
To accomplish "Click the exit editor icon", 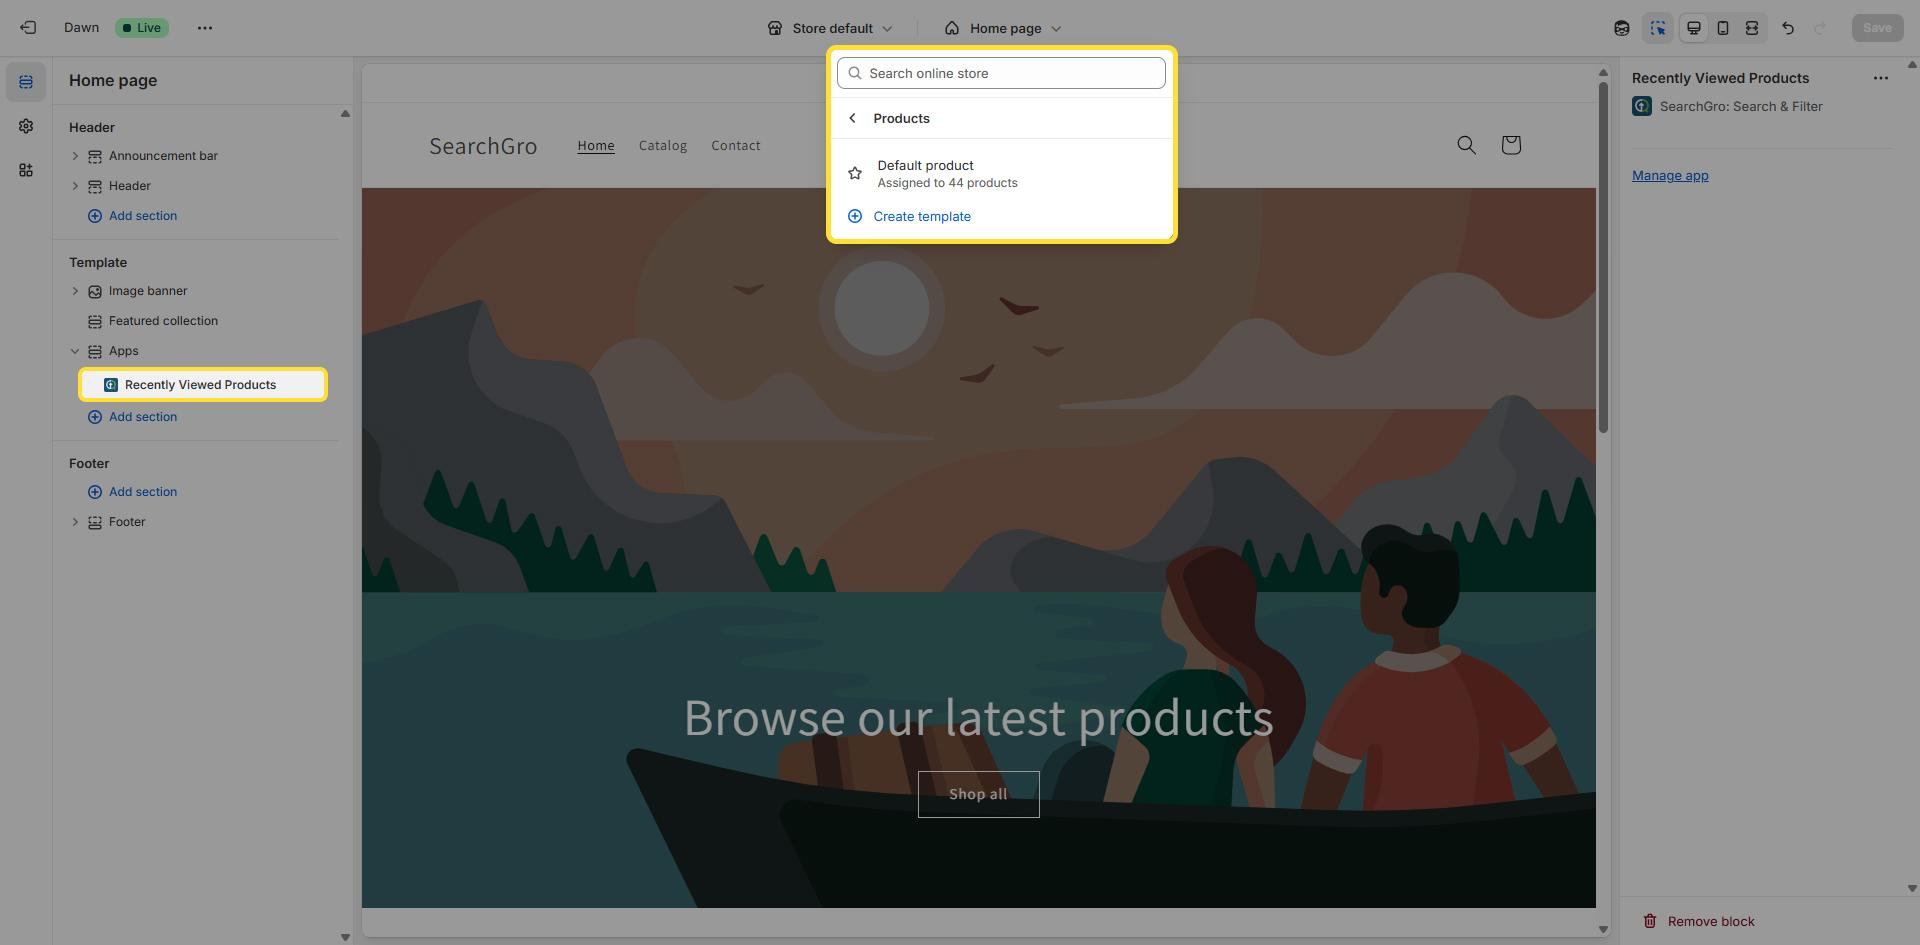I will [x=28, y=28].
